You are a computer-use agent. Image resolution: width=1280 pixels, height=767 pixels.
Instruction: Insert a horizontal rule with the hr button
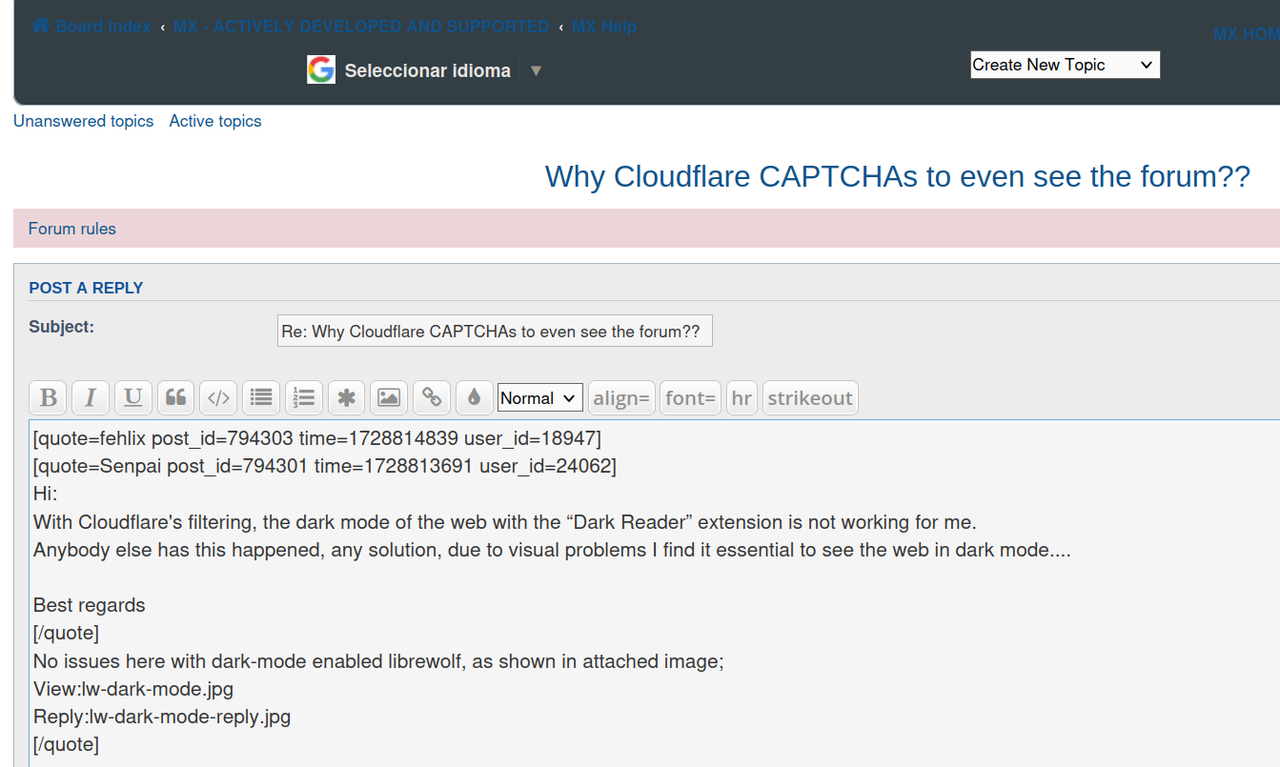point(741,397)
